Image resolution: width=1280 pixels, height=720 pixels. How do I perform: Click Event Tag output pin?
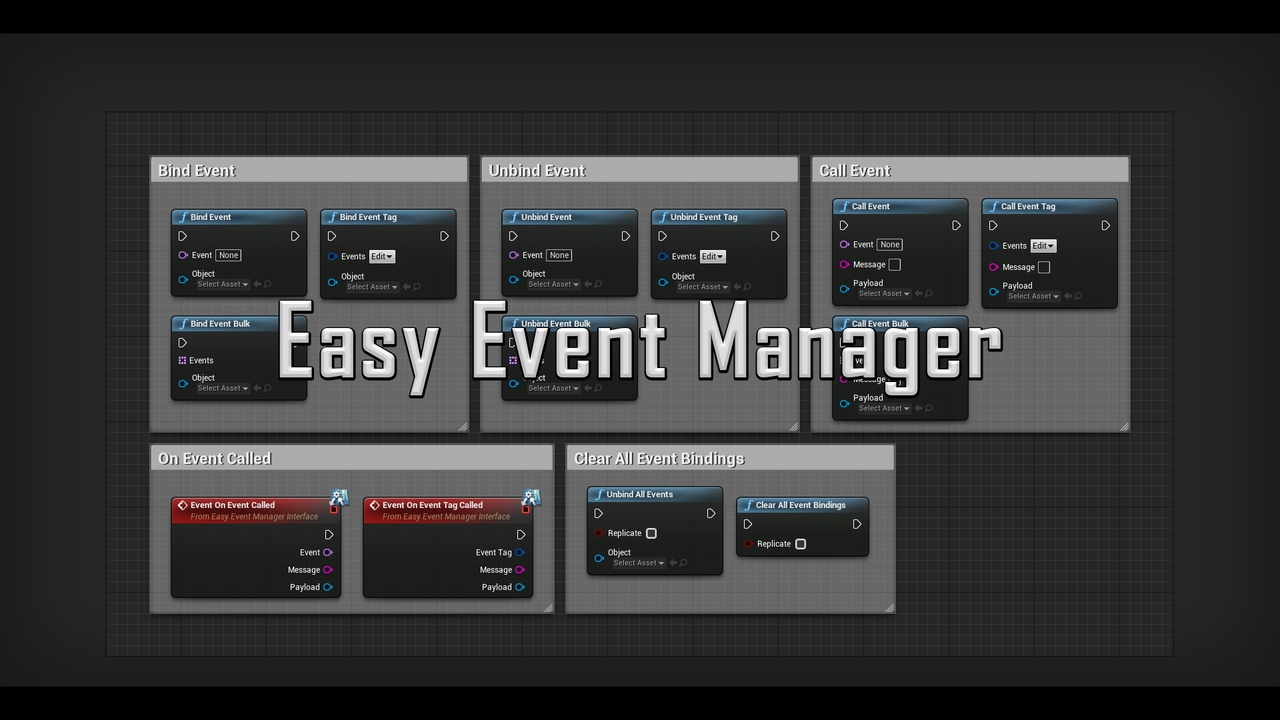(520, 552)
